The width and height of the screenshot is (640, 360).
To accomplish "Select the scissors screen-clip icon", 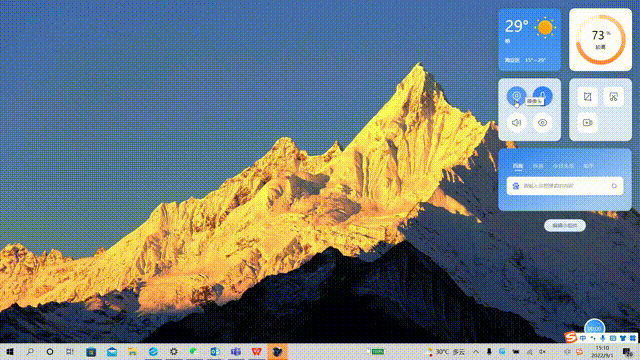I will coord(613,97).
